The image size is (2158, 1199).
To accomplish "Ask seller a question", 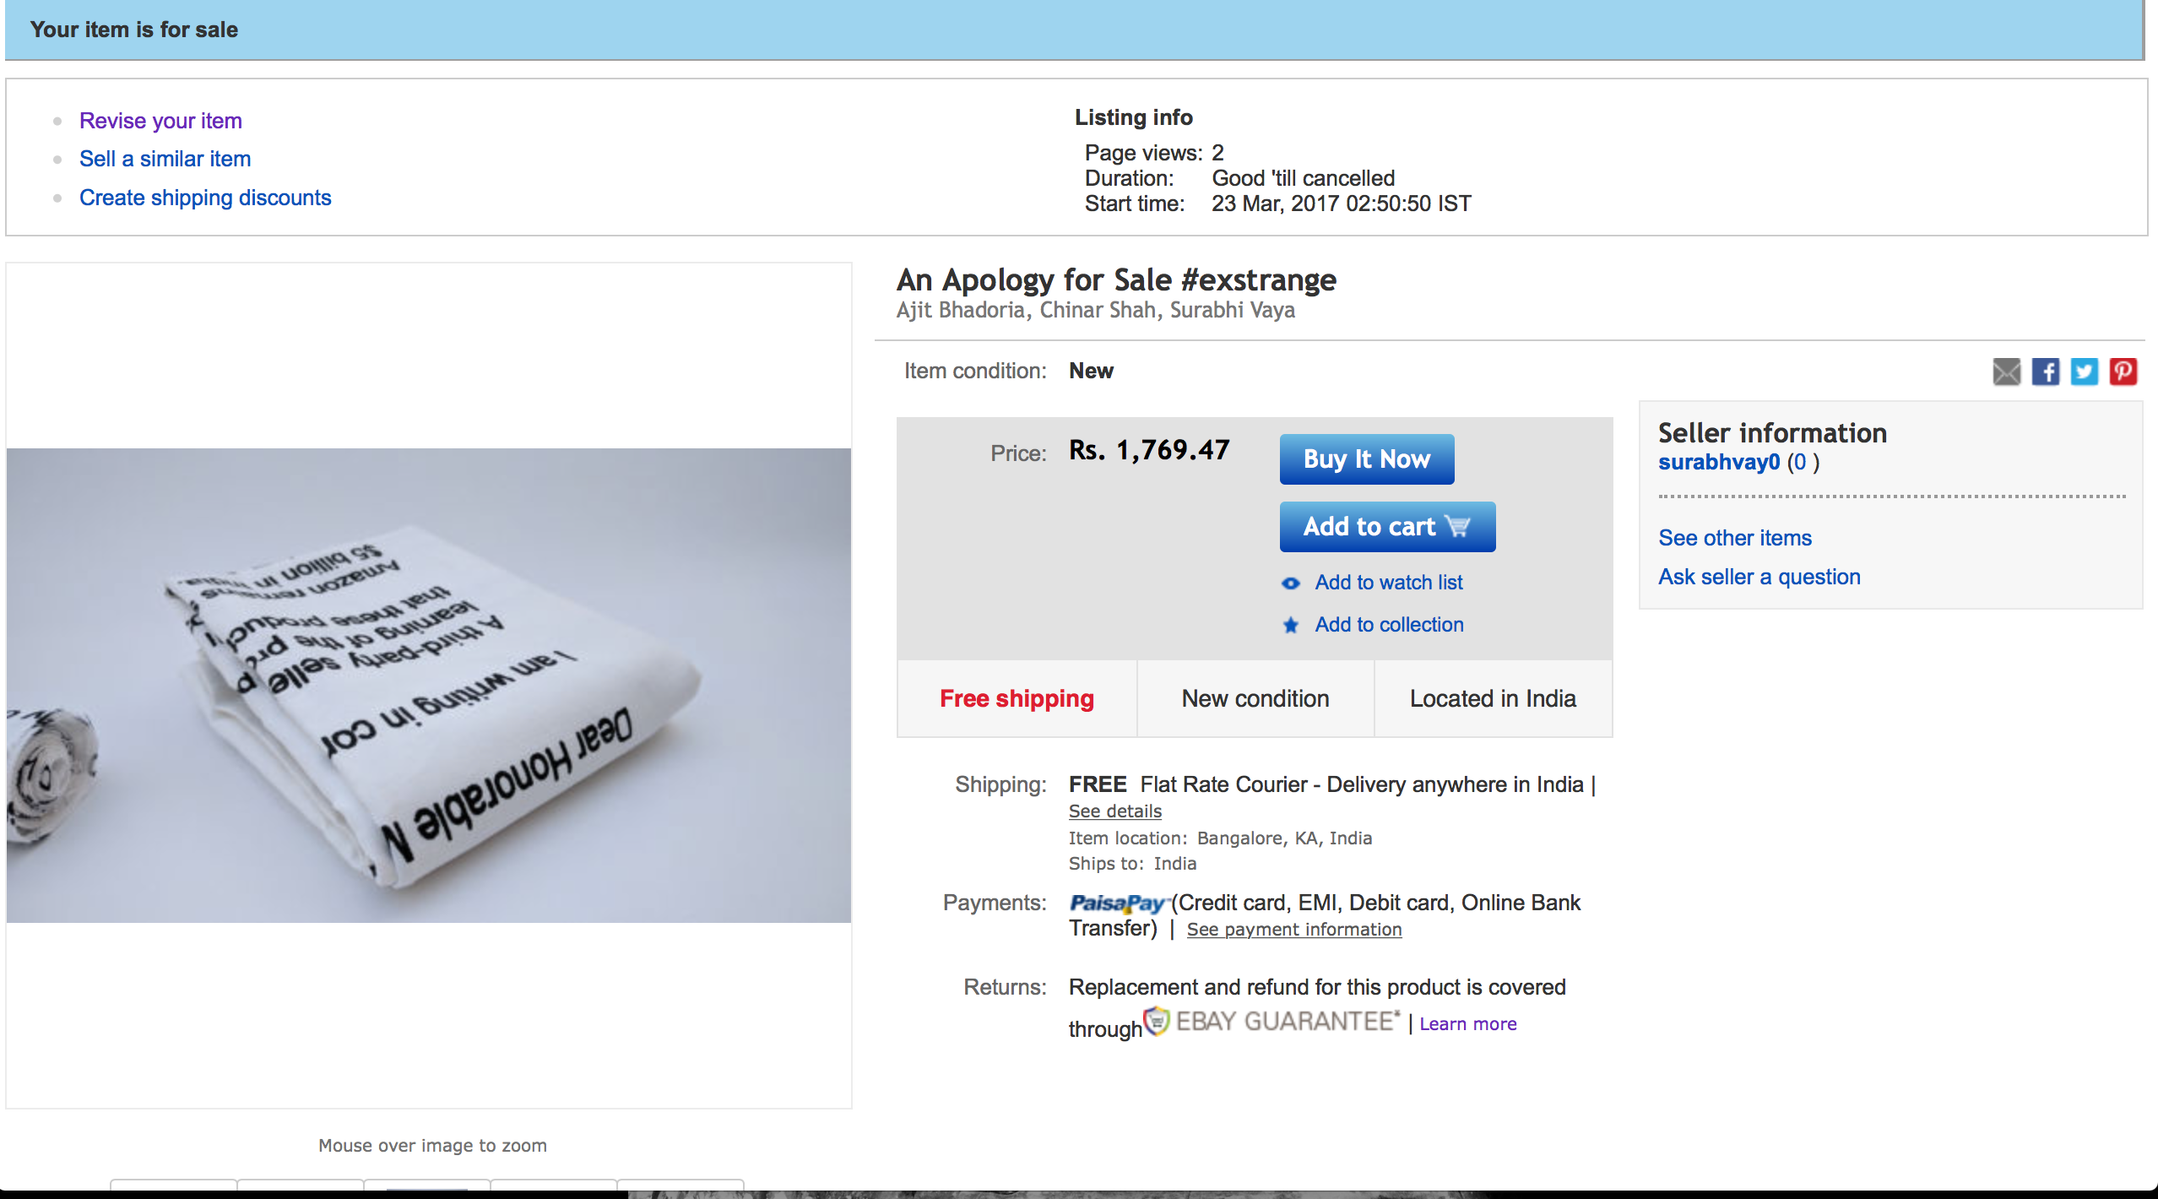I will coord(1759,577).
